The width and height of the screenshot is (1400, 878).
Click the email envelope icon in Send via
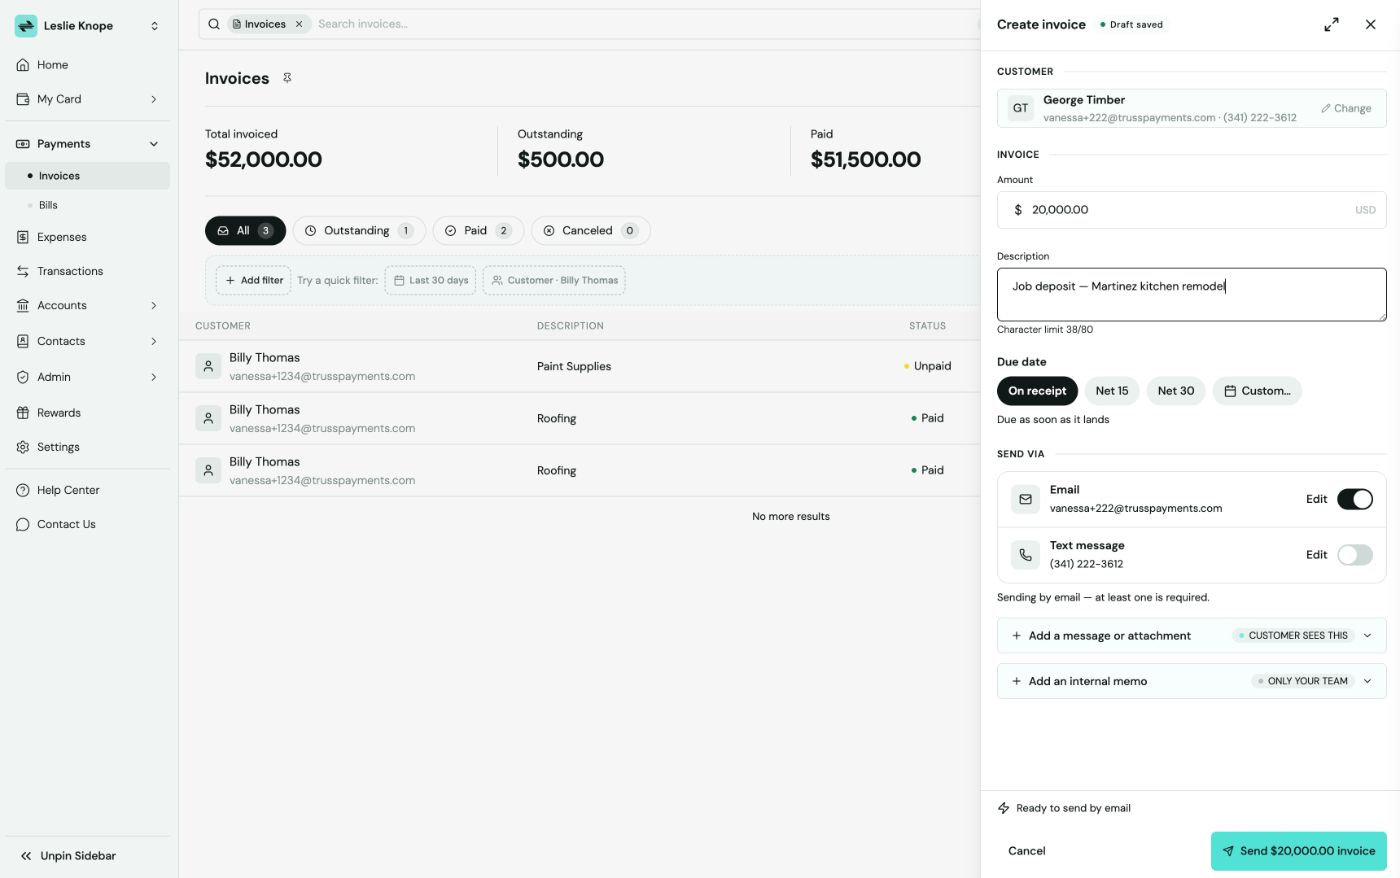(1025, 499)
